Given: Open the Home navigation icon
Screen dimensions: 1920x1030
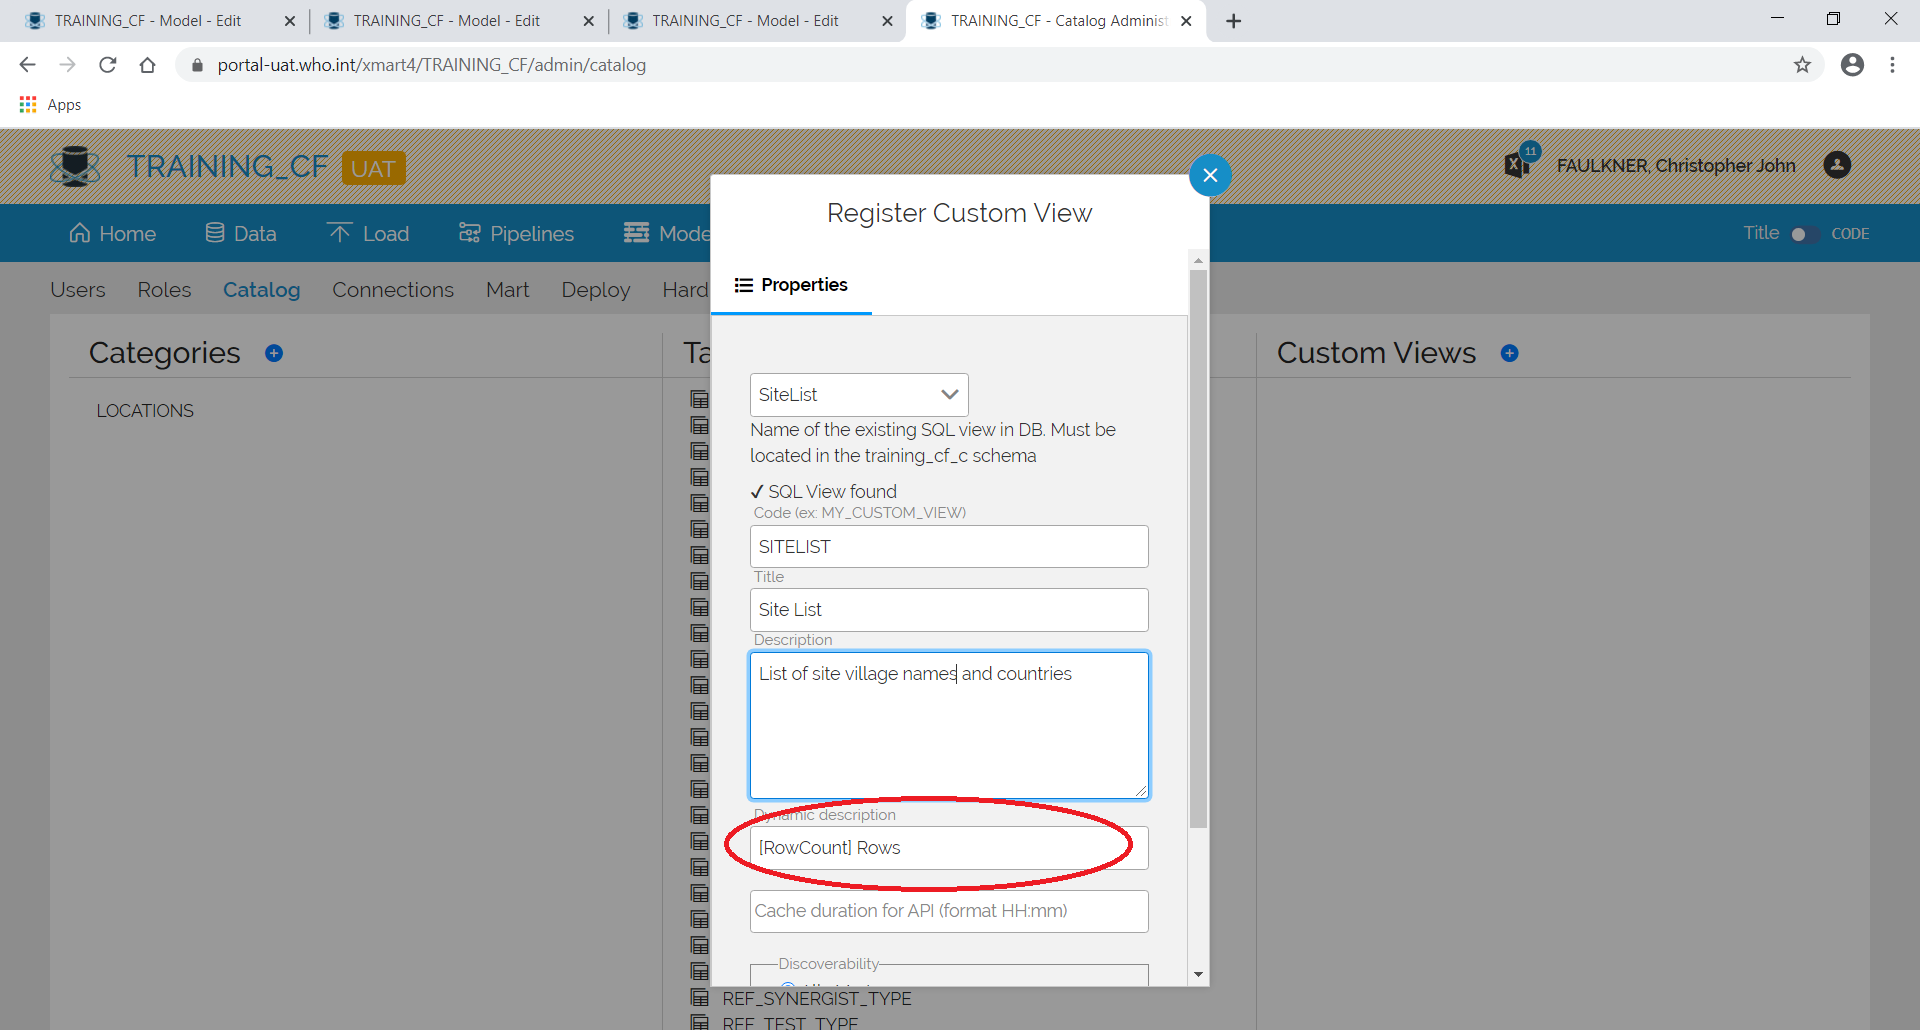Looking at the screenshot, I should click(80, 233).
